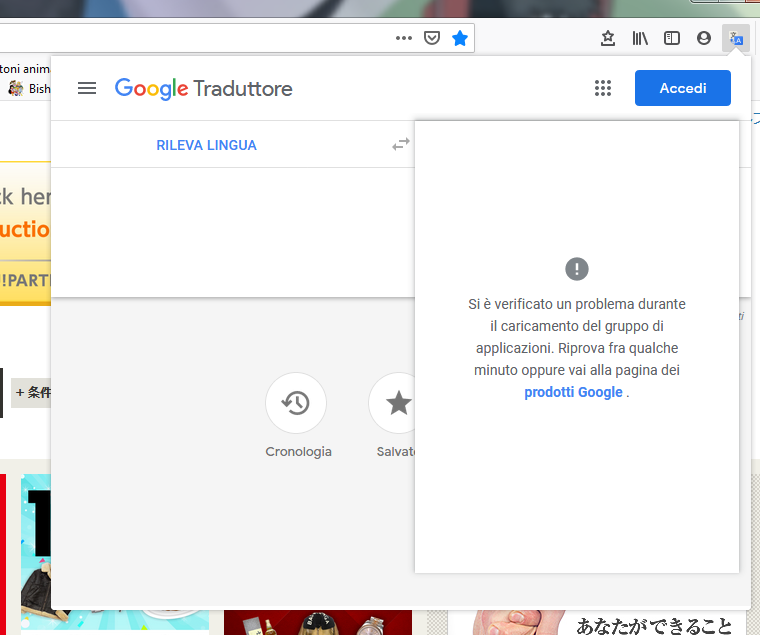This screenshot has width=760, height=635.
Task: Open Cronologia history button
Action: [296, 402]
